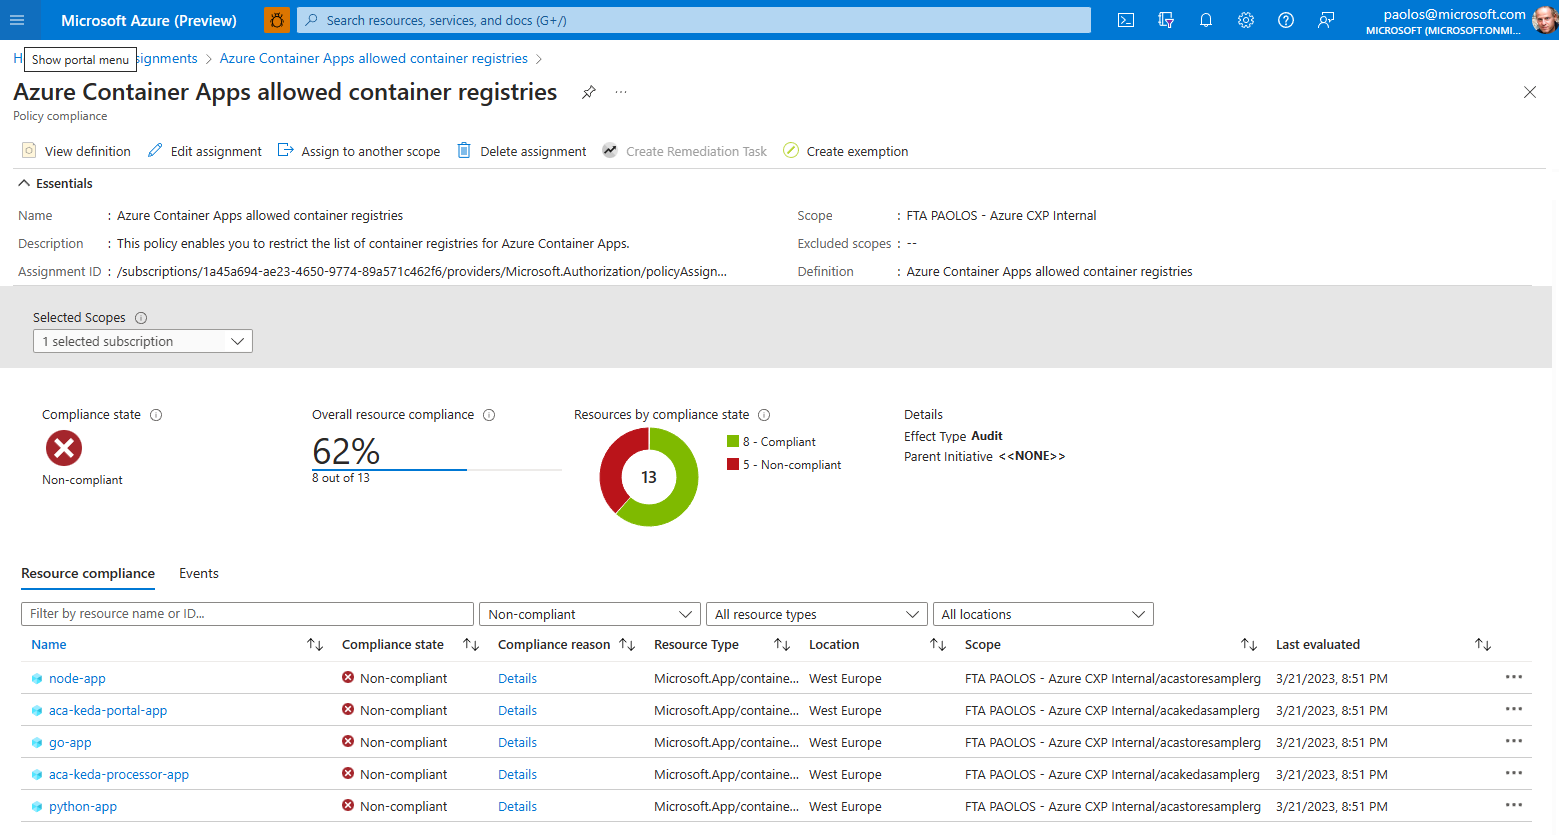Viewport: 1559px width, 835px height.
Task: Click the paolos account avatar
Action: pyautogui.click(x=1544, y=20)
